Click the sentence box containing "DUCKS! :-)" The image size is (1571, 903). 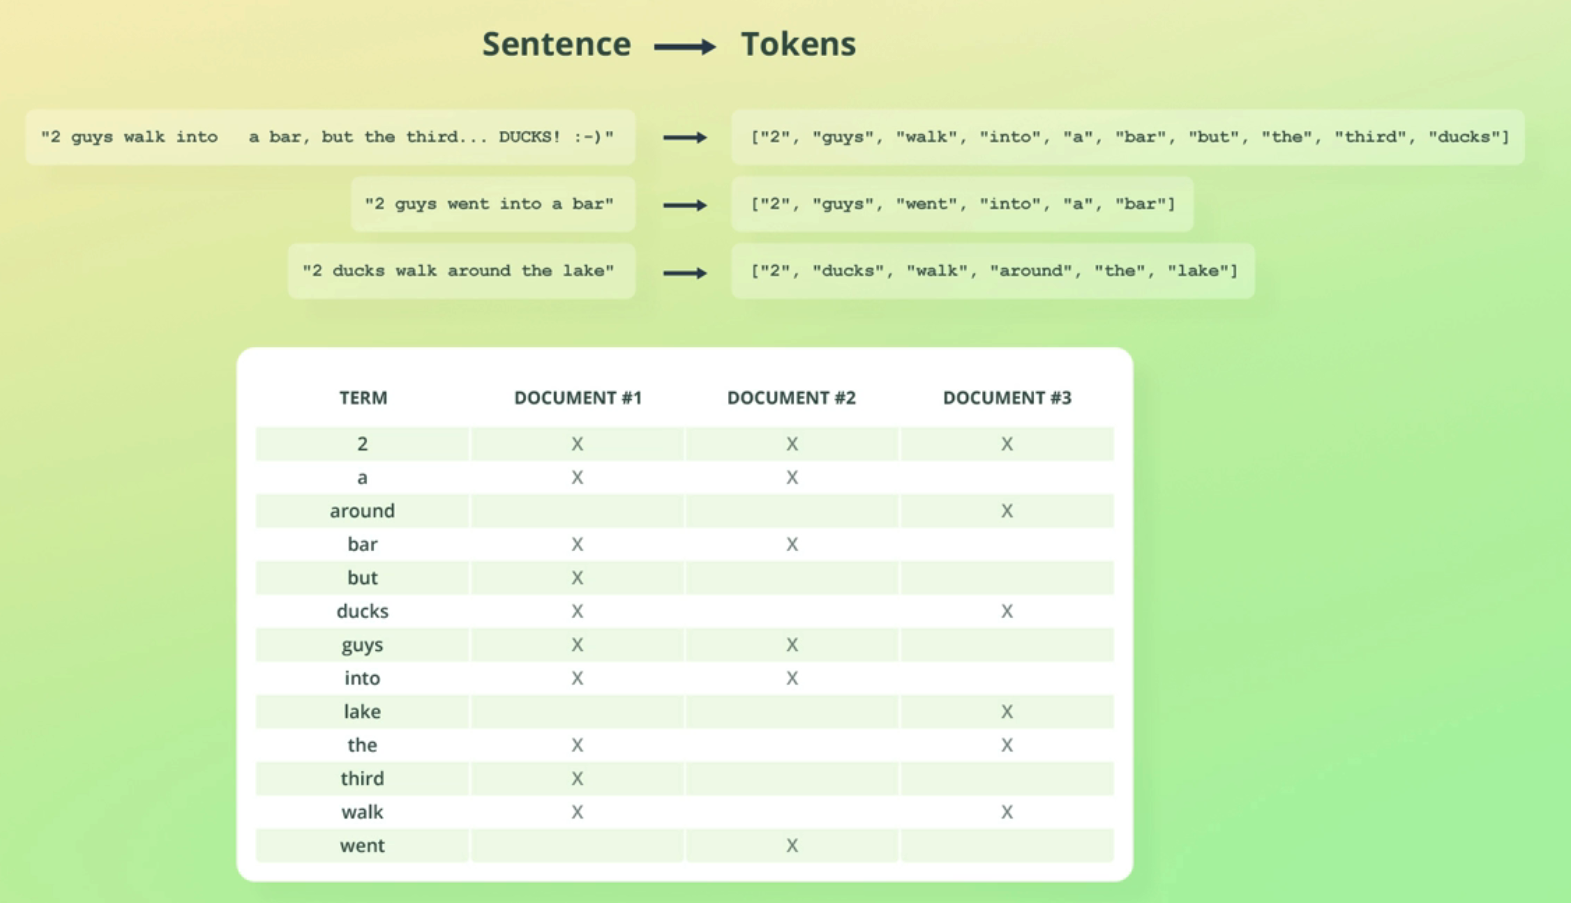[329, 137]
